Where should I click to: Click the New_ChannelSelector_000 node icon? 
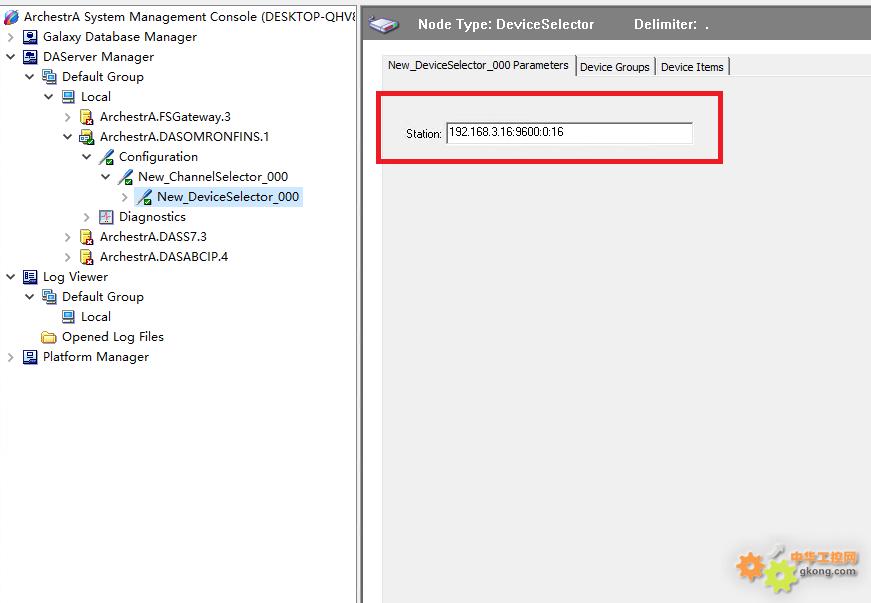(x=125, y=177)
